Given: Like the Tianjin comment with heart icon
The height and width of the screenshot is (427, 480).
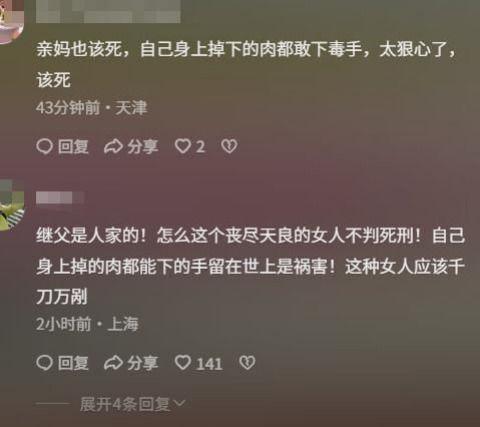Looking at the screenshot, I should click(x=183, y=146).
